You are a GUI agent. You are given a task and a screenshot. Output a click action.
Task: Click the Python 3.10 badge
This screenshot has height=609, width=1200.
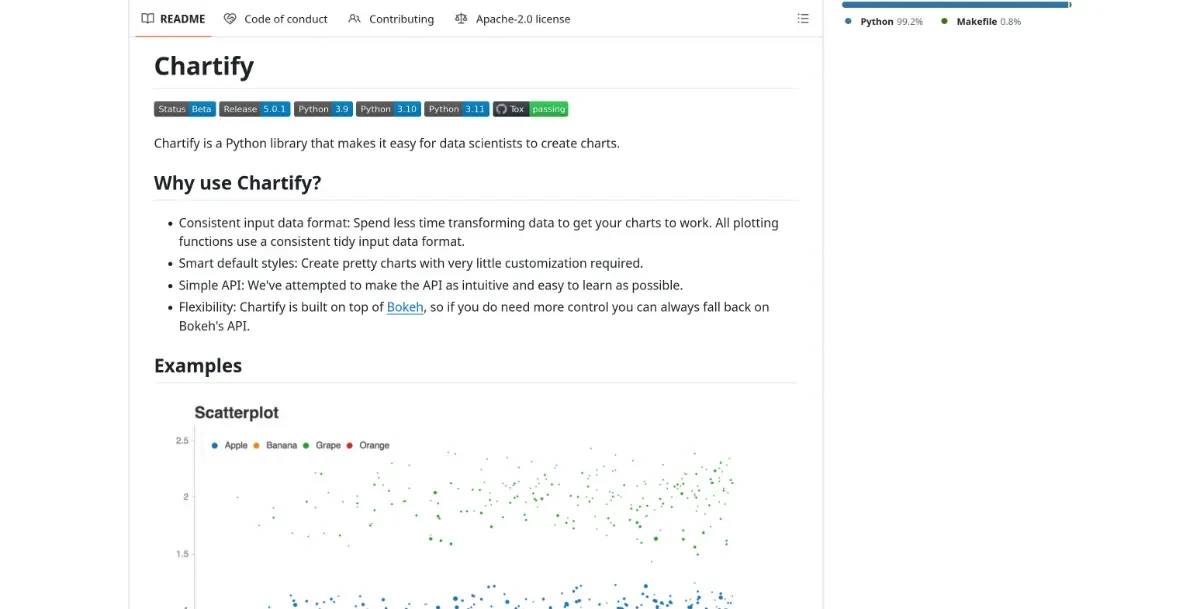click(x=388, y=109)
